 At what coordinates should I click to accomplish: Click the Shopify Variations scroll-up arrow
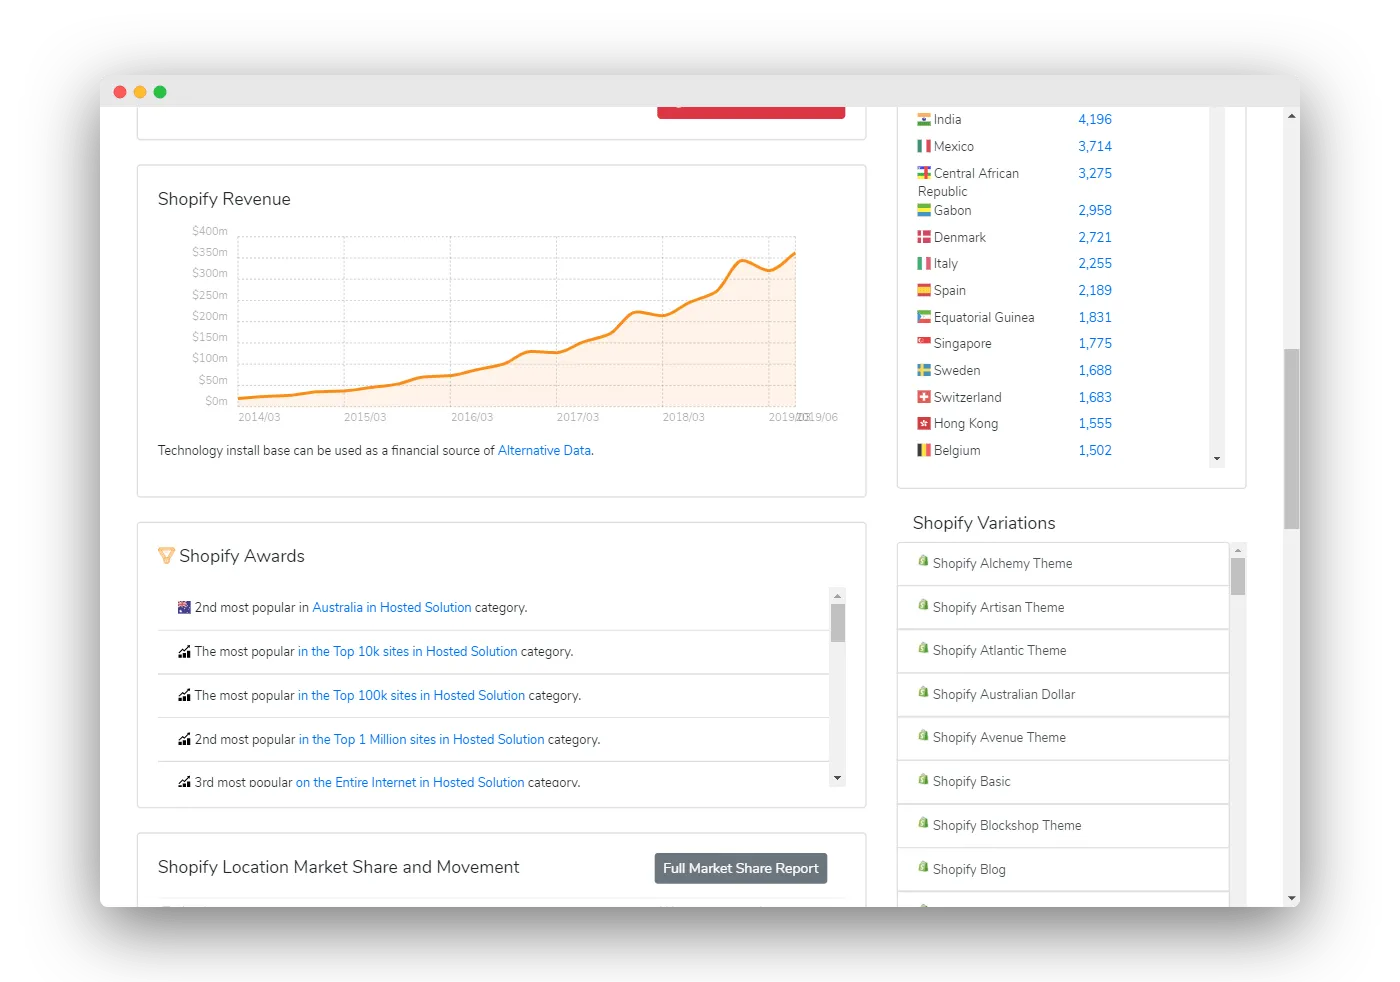click(x=1238, y=551)
